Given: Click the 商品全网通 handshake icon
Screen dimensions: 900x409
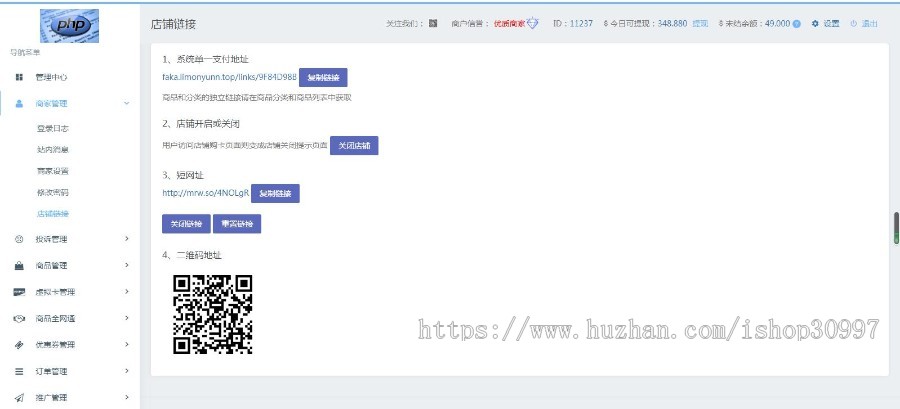Looking at the screenshot, I should pyautogui.click(x=19, y=318).
